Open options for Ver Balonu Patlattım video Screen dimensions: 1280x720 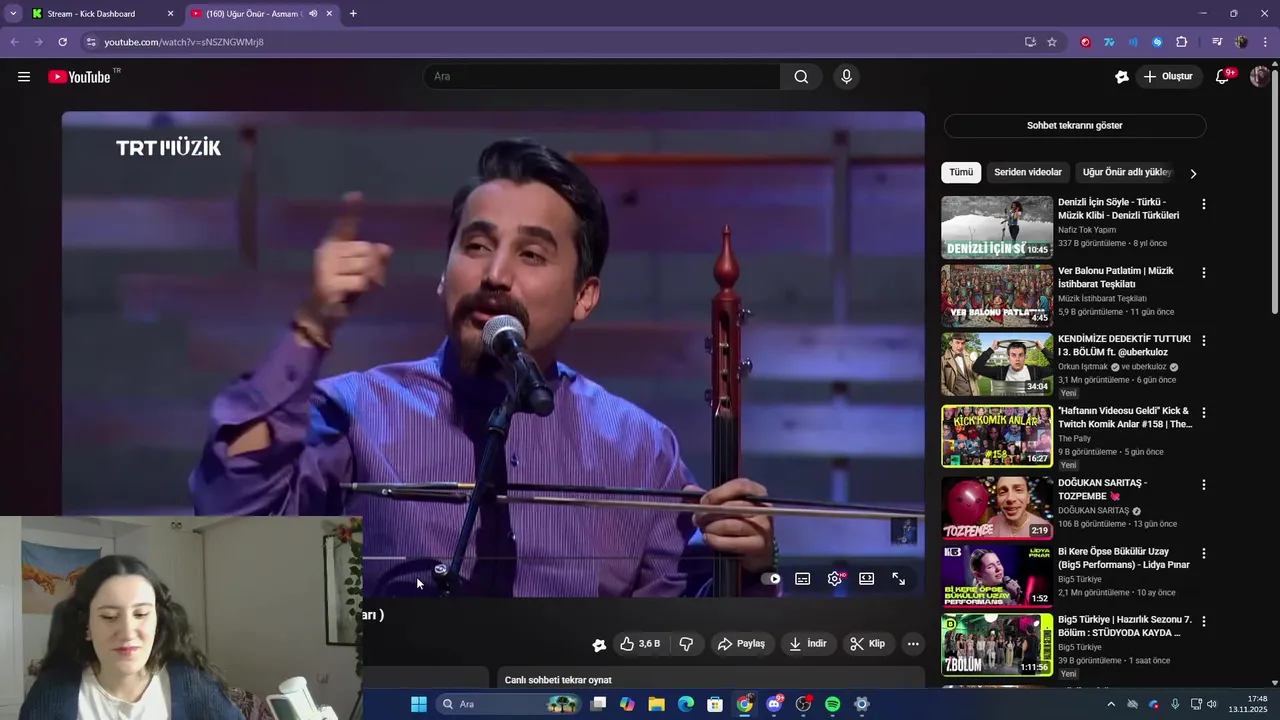1204,272
